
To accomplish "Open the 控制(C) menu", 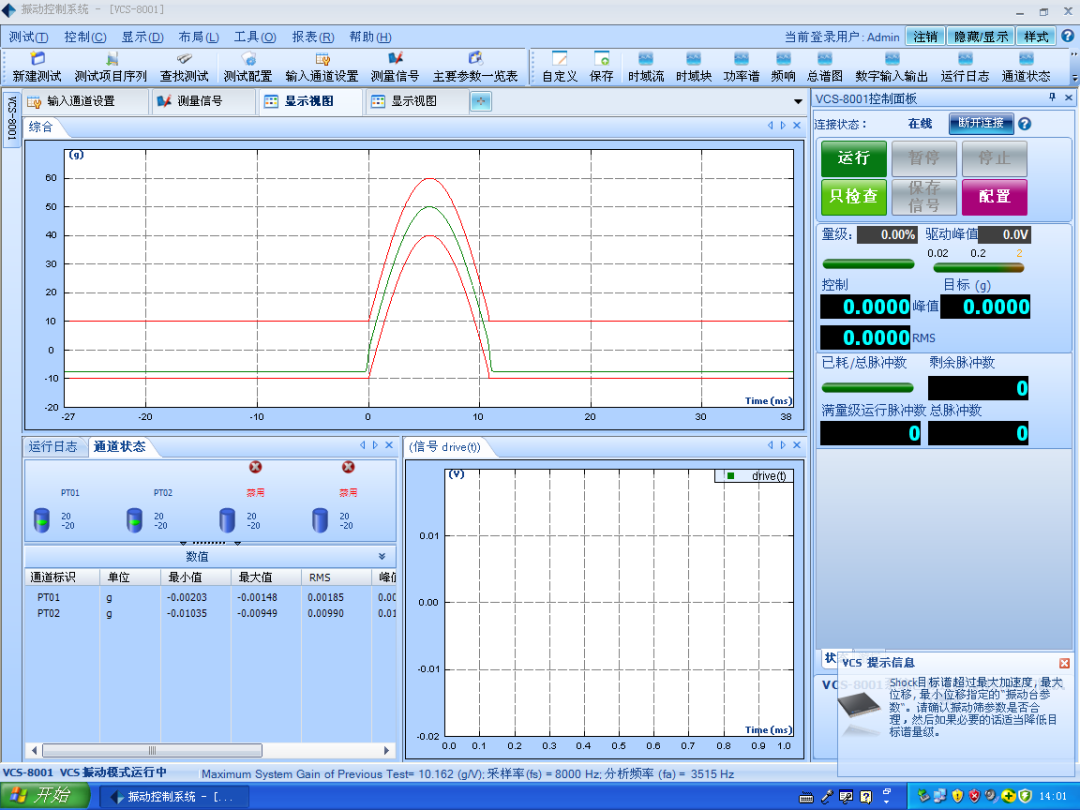I will (85, 37).
